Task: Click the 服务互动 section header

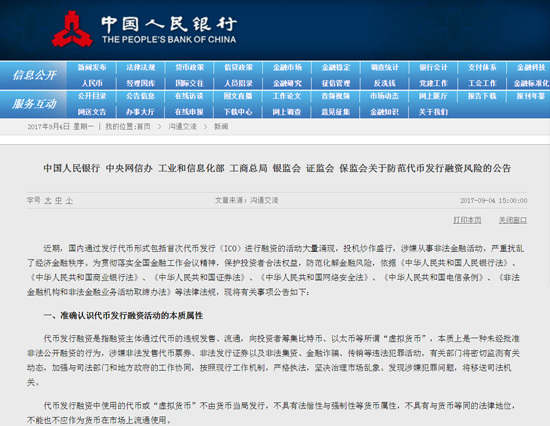Action: click(34, 104)
